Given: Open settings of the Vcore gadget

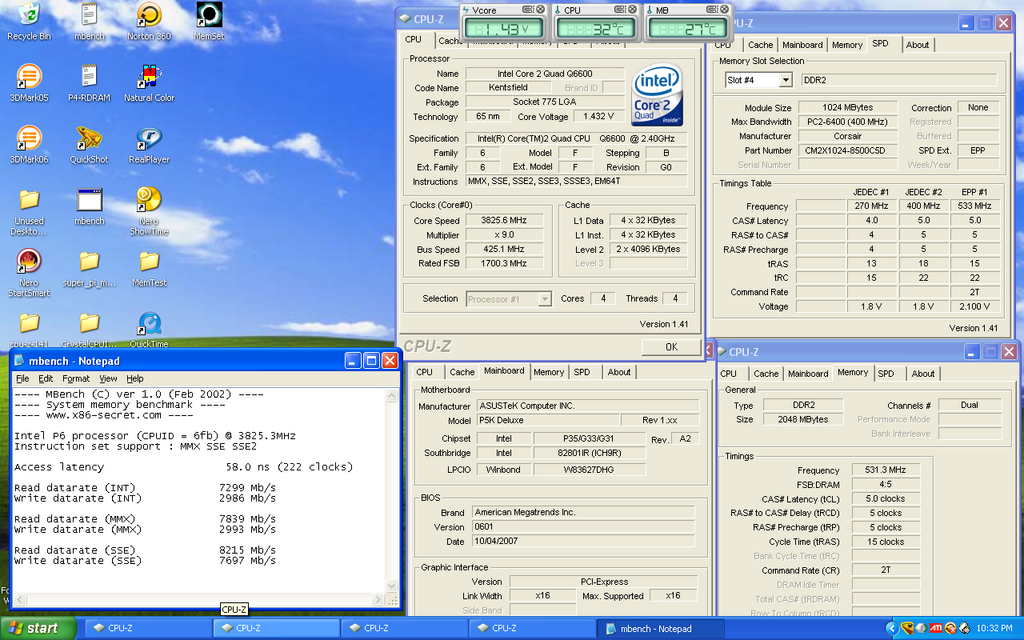Looking at the screenshot, I should [528, 10].
